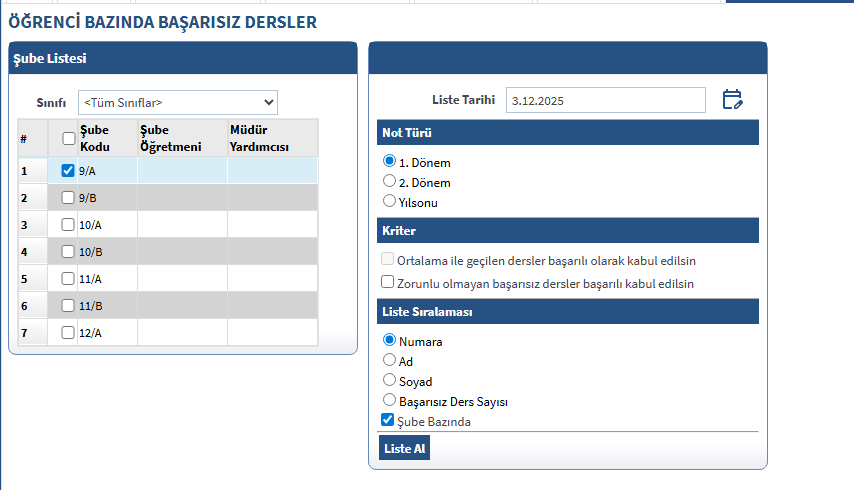Sort the list by Soyad
The width and height of the screenshot is (854, 490).
390,380
